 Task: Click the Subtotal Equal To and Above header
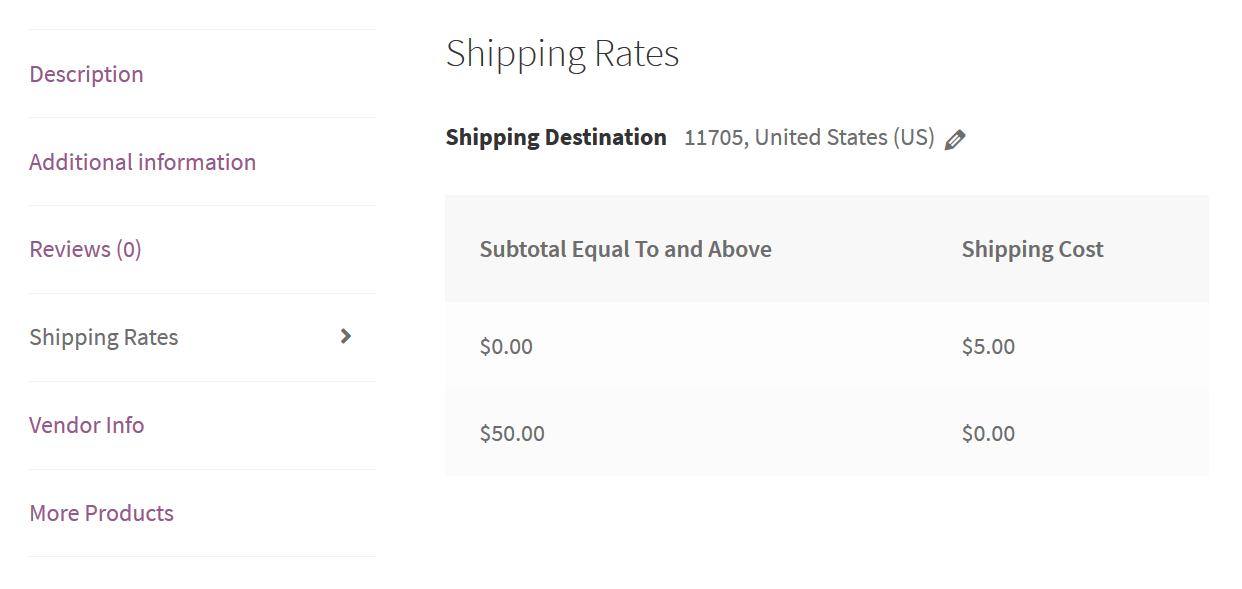click(626, 249)
